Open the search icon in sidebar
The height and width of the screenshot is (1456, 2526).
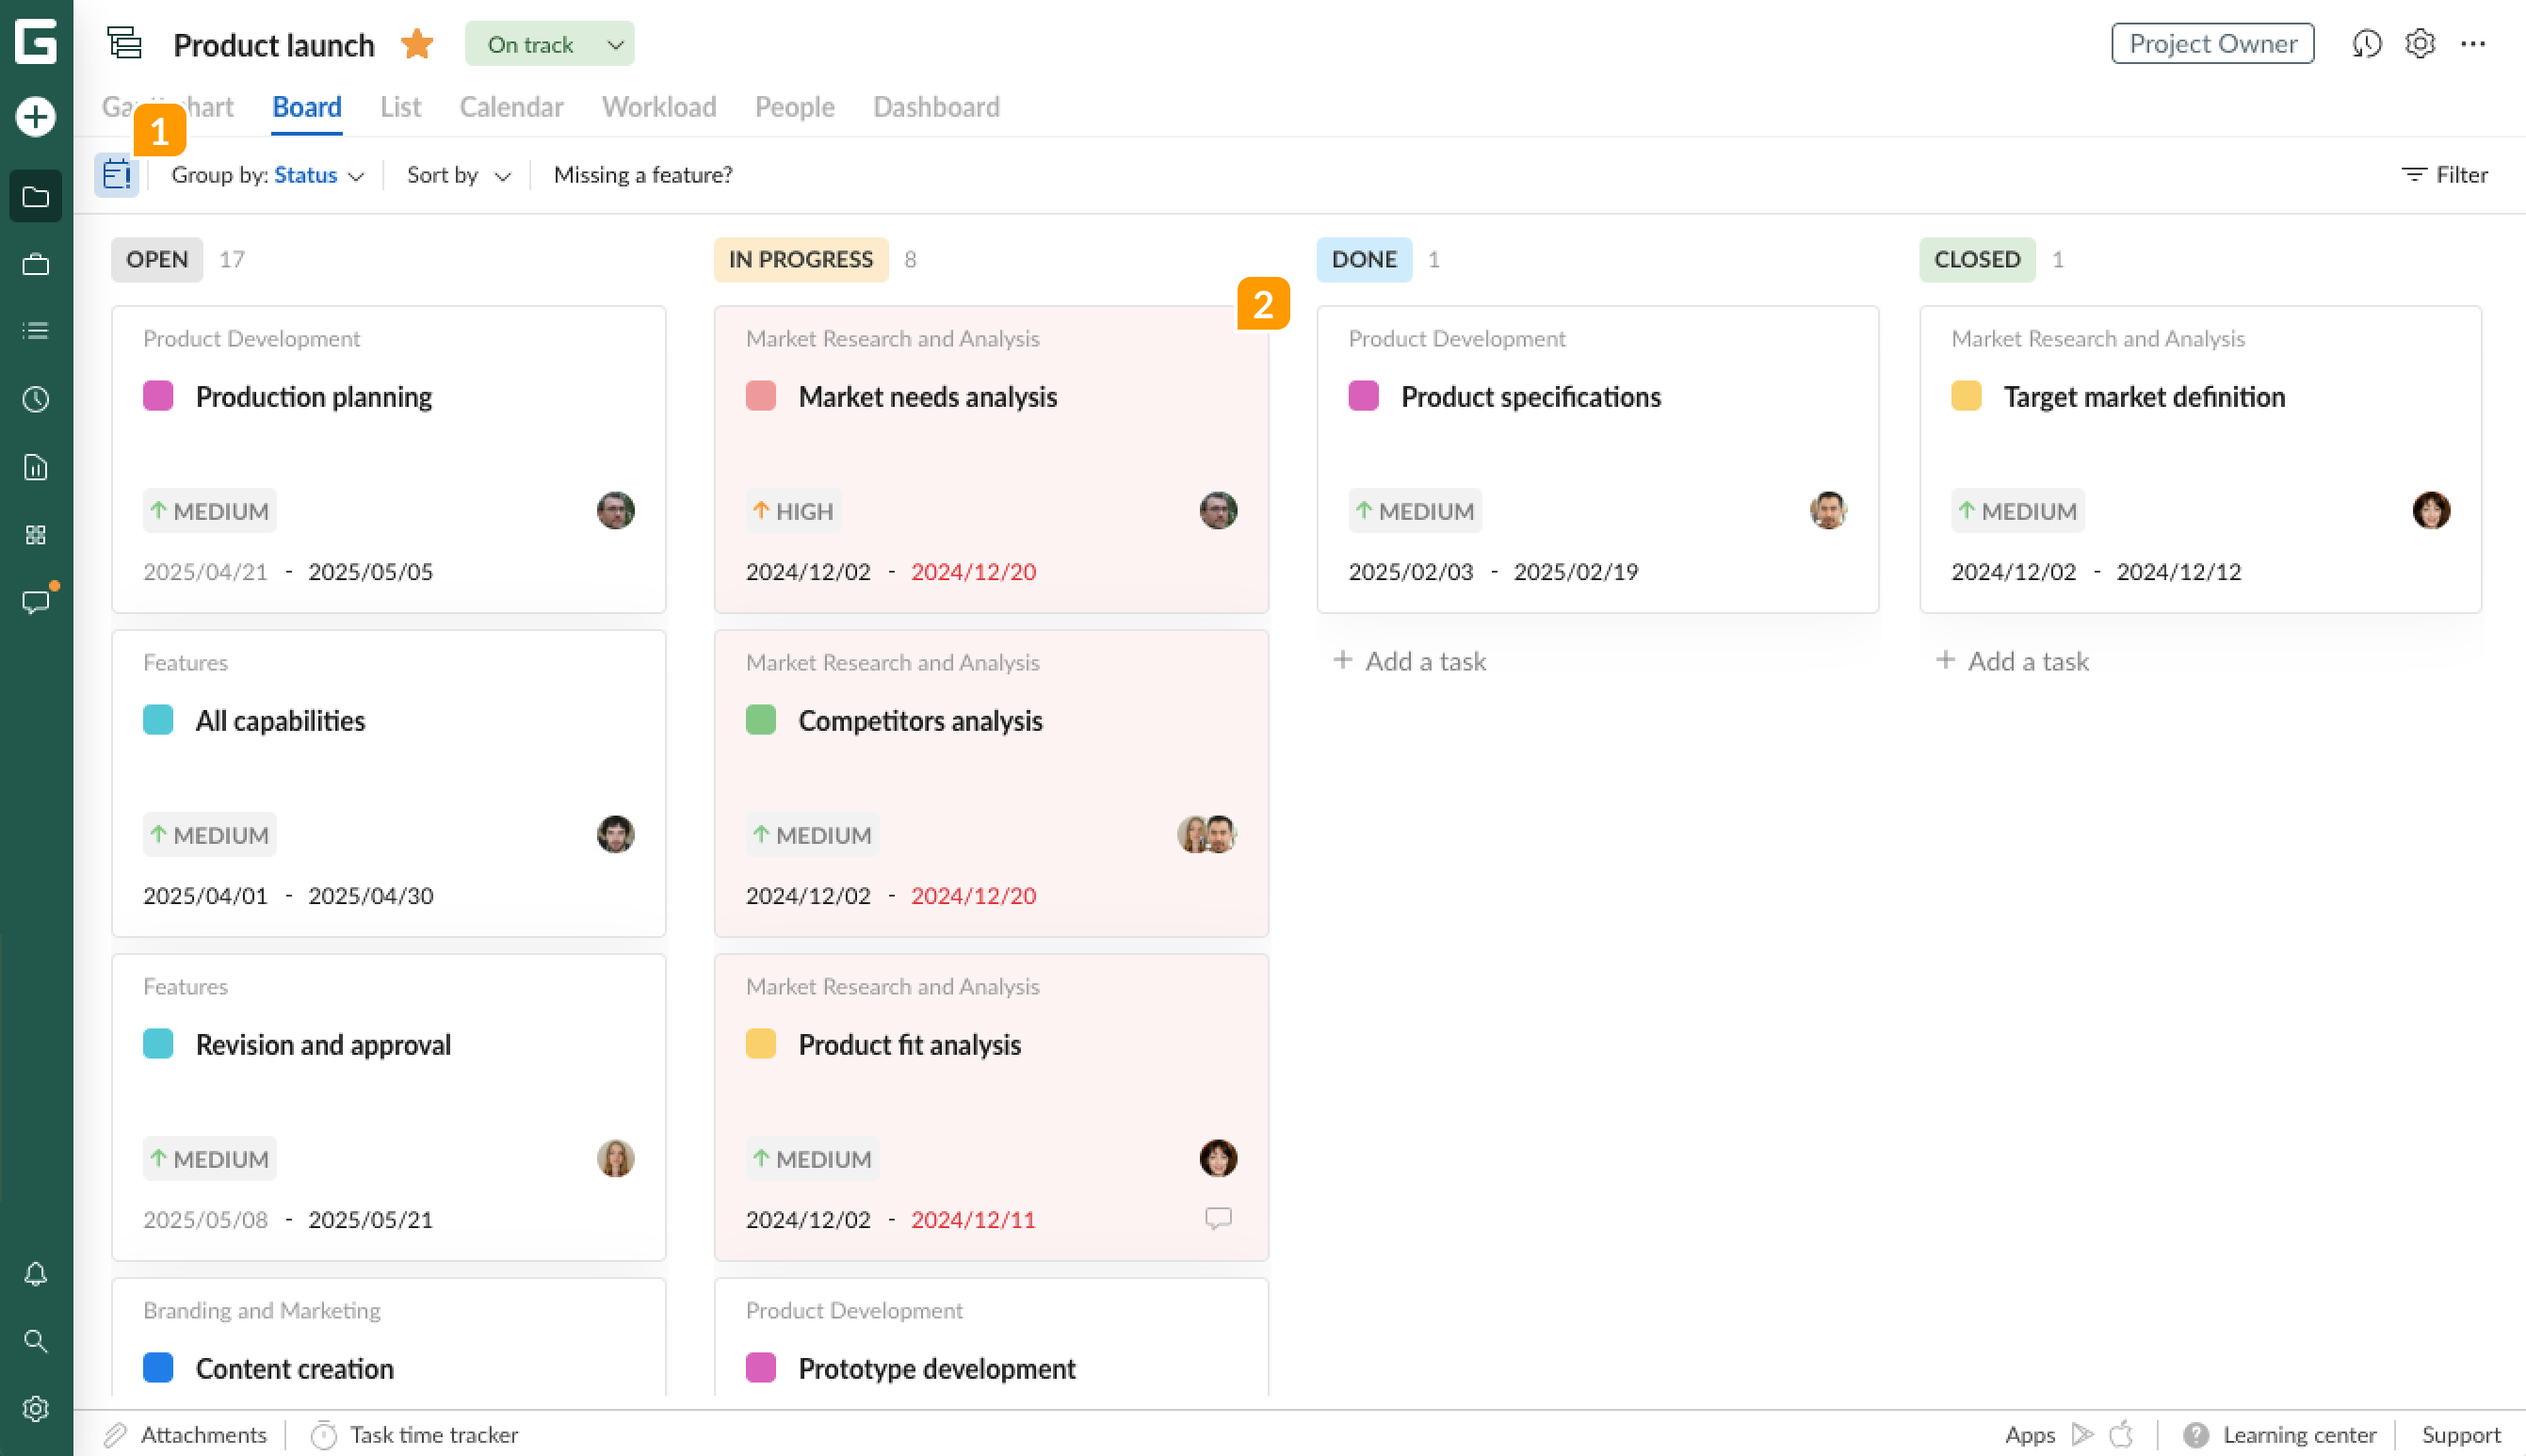[x=35, y=1341]
